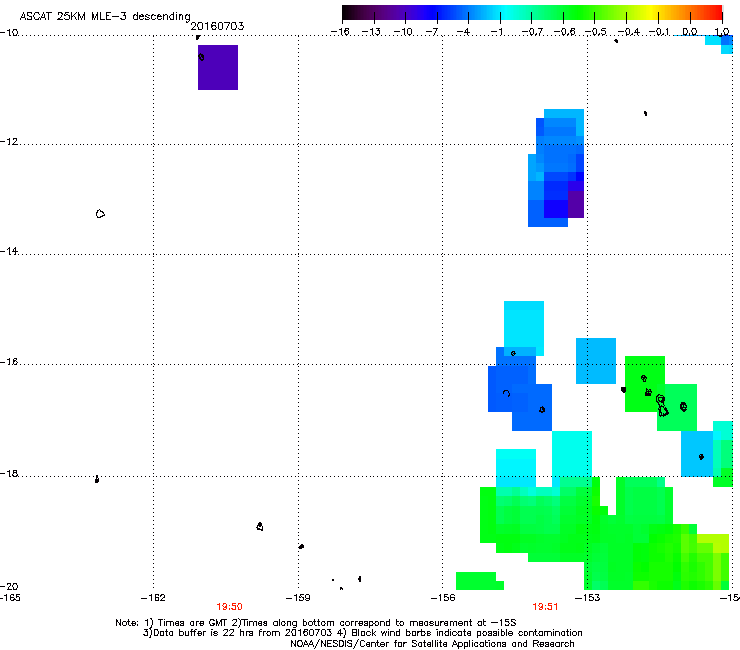Click the color bar legend gradient

tap(532, 12)
